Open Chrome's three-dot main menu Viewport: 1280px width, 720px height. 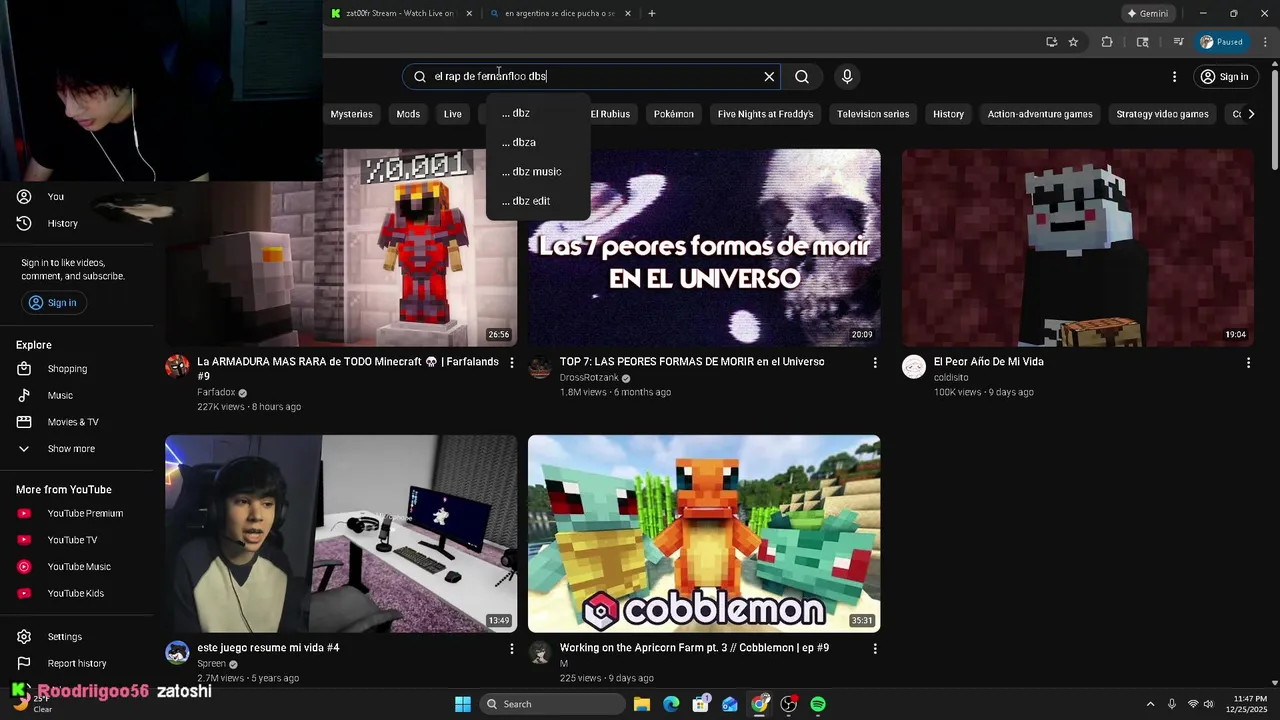(1263, 42)
